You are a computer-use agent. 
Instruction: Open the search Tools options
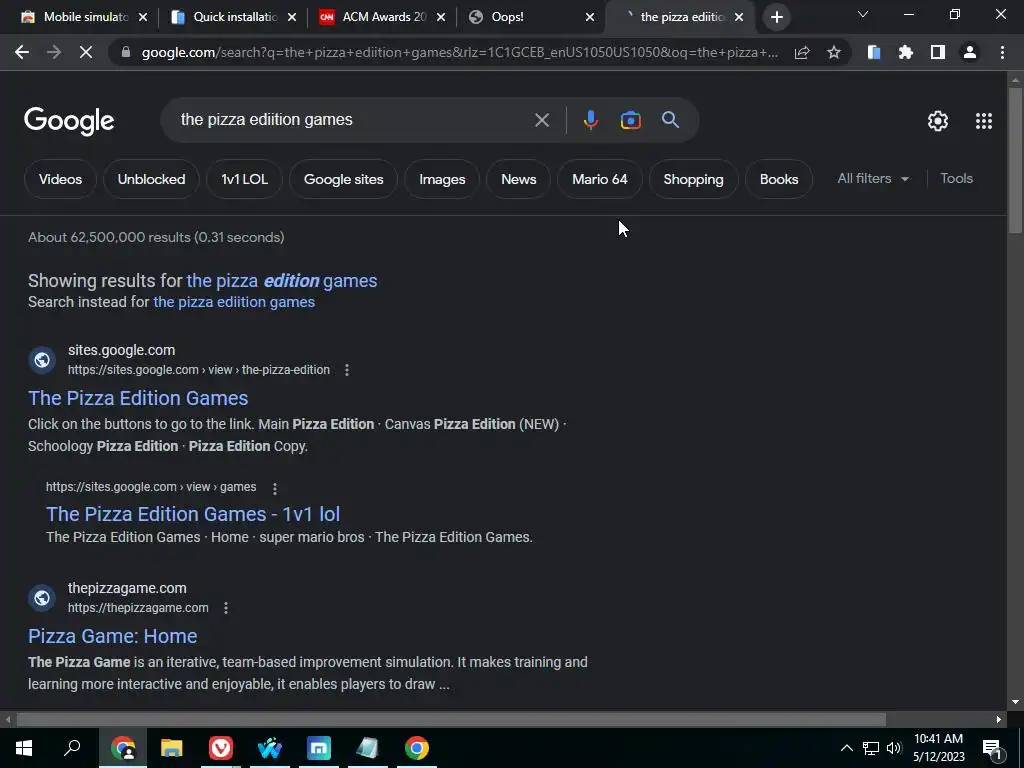956,178
